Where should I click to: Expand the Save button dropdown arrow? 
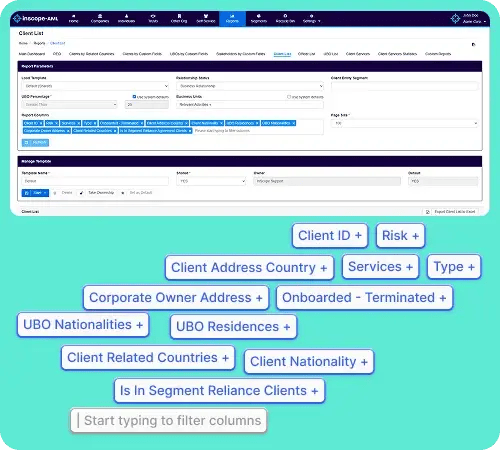[45, 193]
